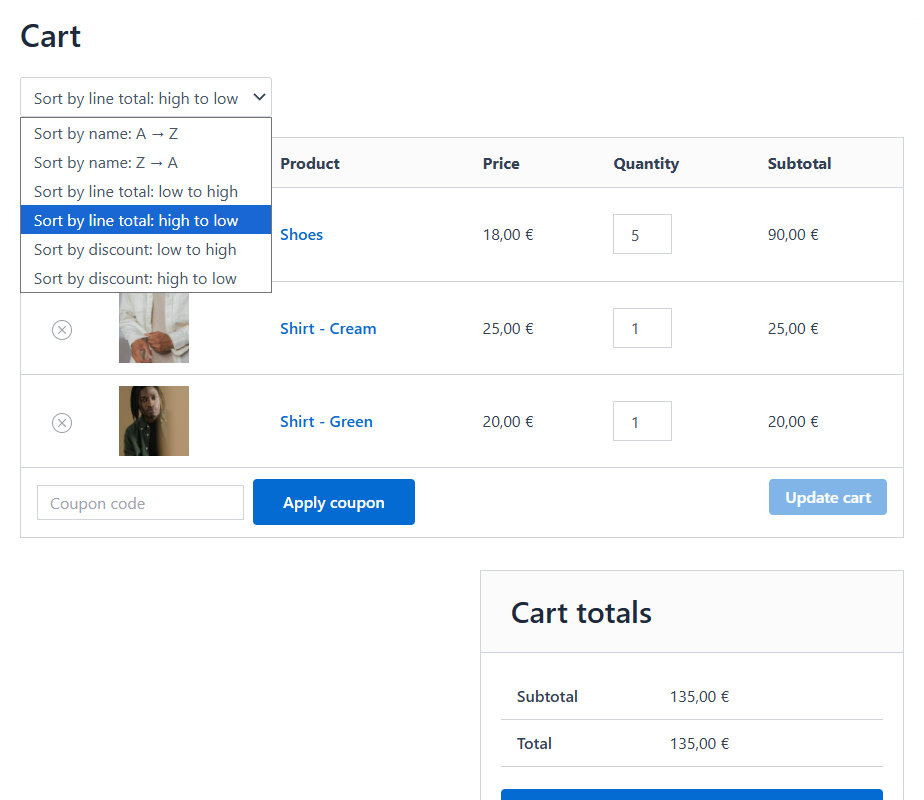Screen dimensions: 924x800
Task: Select "Sort by name: Z → A"
Action: tap(104, 162)
